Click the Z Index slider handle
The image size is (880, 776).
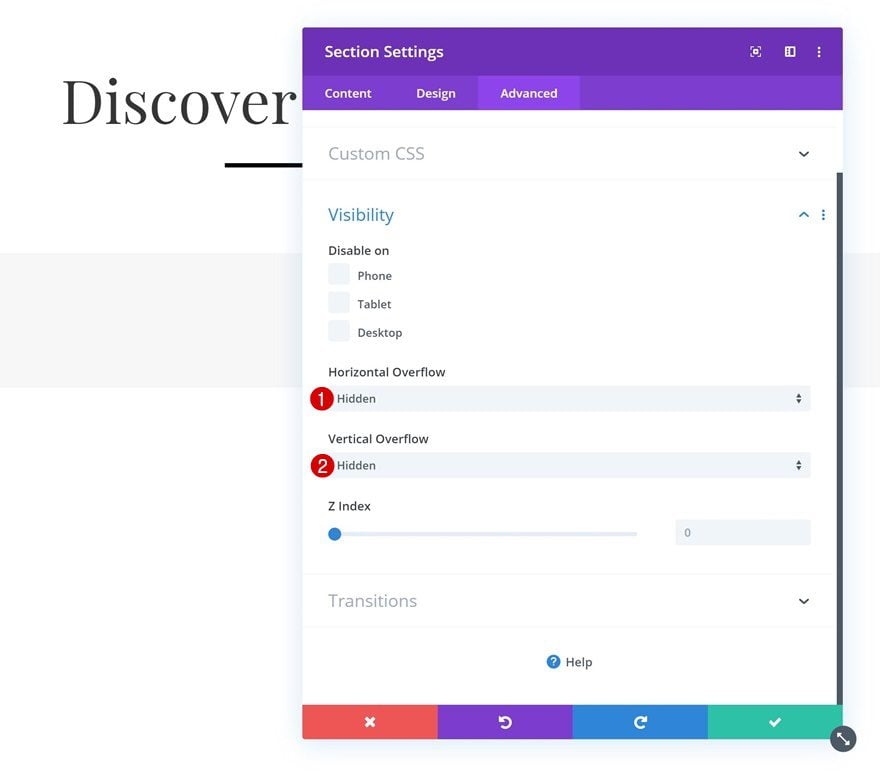[x=334, y=534]
